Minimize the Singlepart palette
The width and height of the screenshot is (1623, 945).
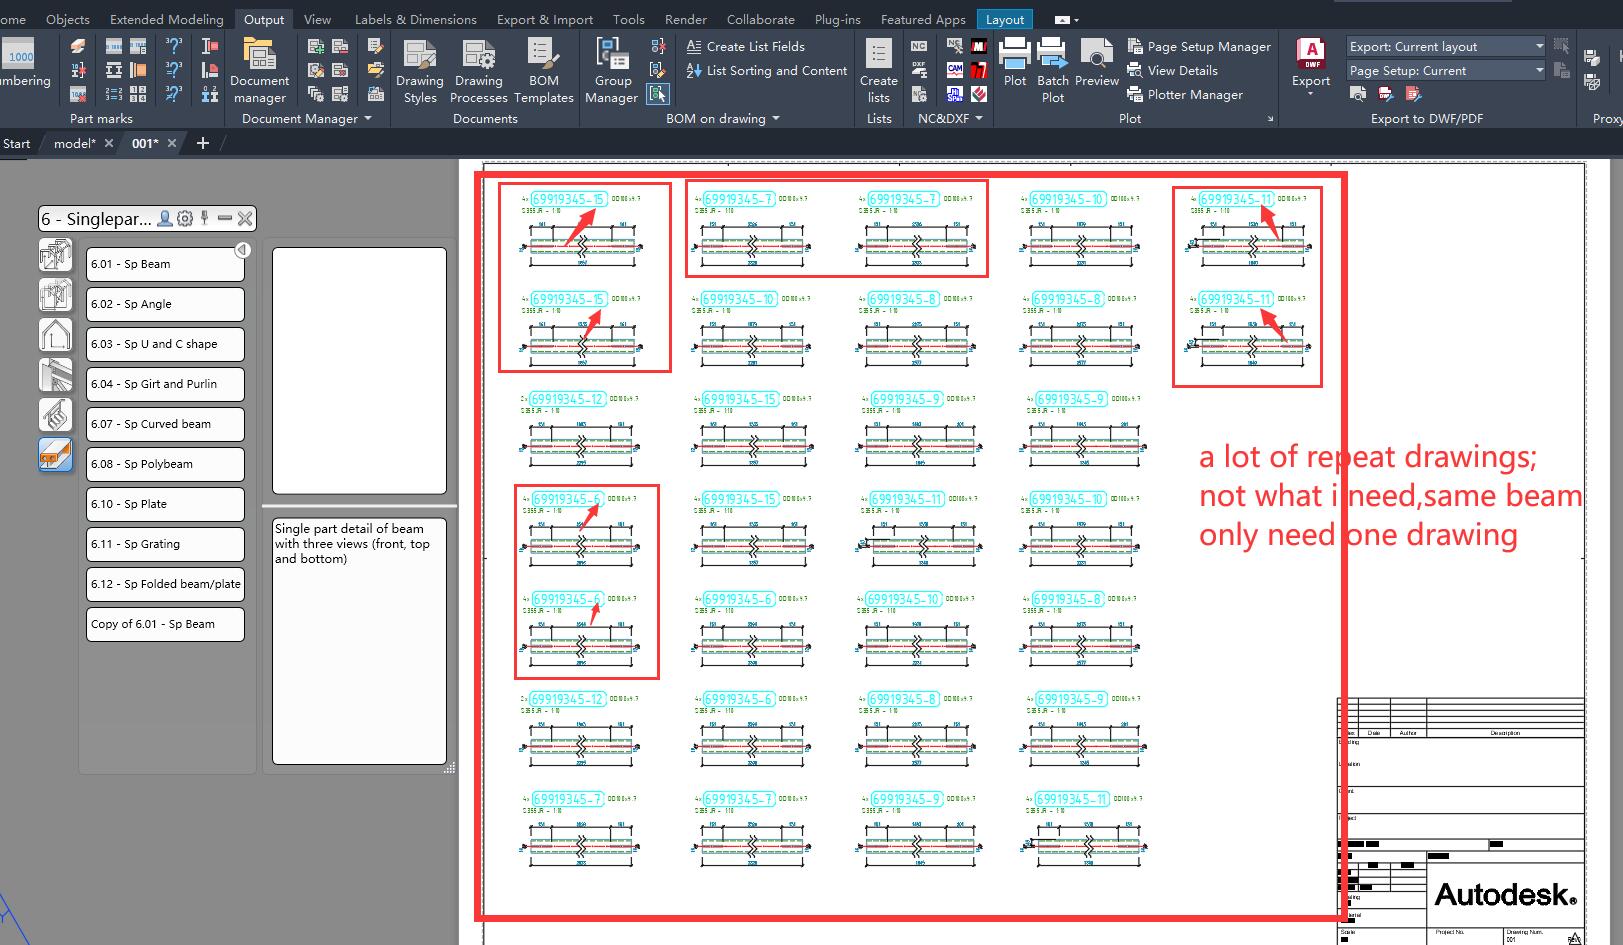pos(225,218)
